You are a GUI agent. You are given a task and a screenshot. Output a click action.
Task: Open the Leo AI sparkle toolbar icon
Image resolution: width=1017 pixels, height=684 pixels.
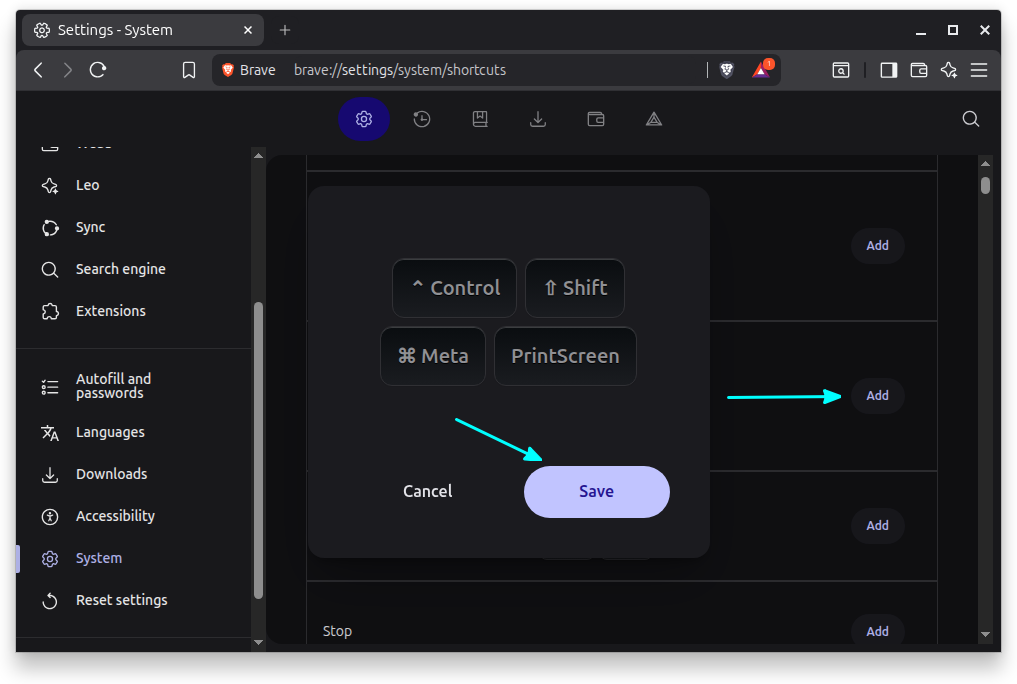click(949, 70)
